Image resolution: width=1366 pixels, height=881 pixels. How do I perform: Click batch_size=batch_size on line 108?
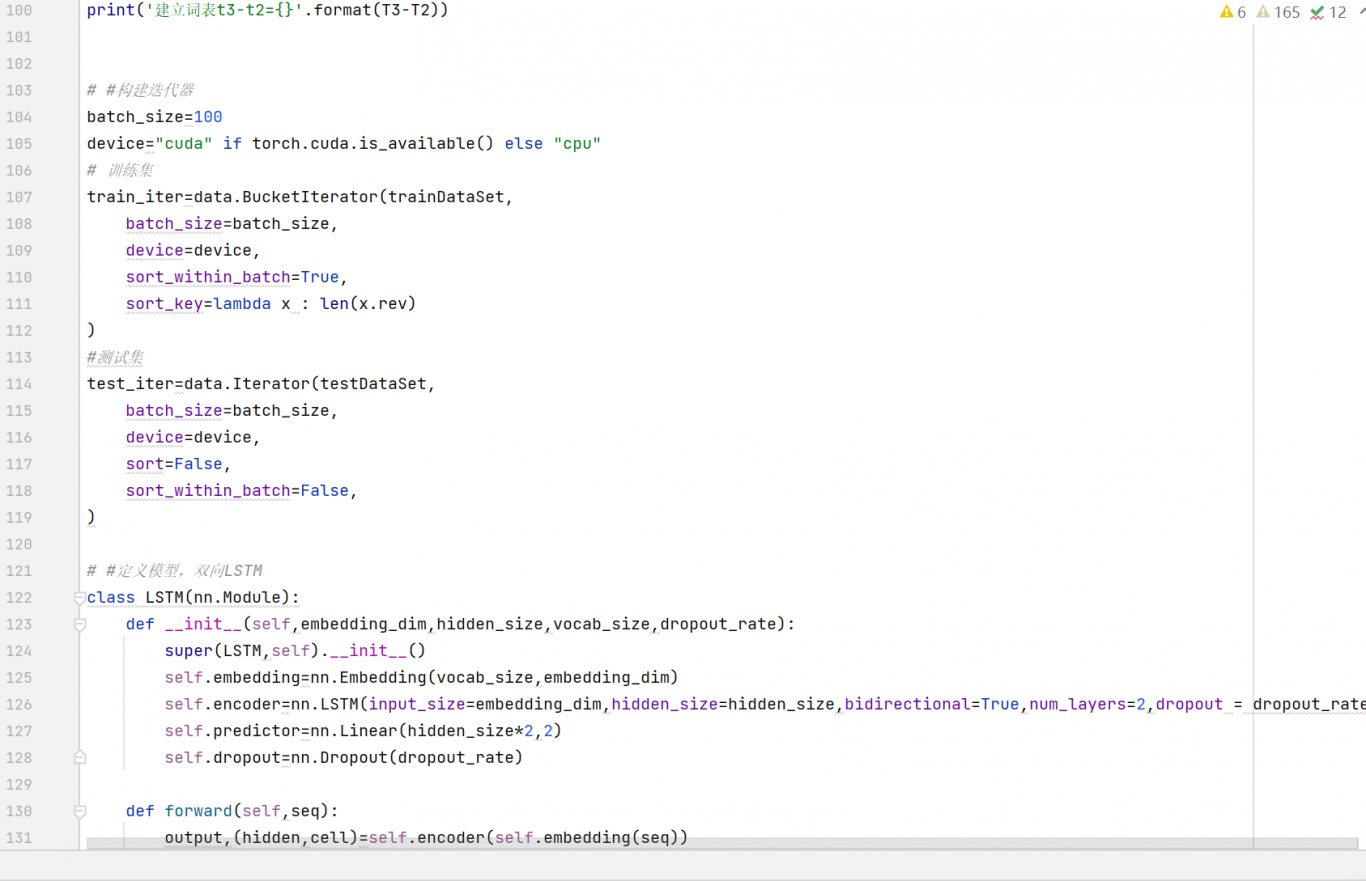(227, 224)
